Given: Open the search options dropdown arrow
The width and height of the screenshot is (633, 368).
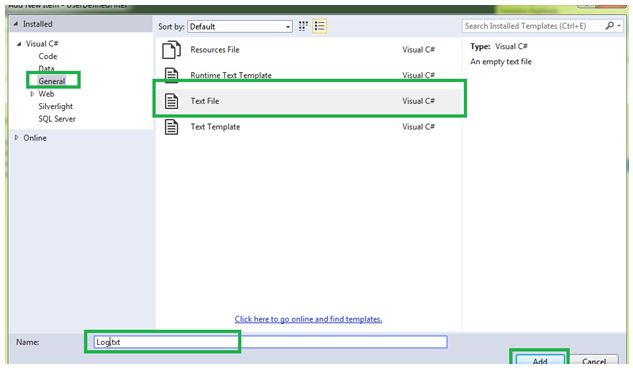Looking at the screenshot, I should pyautogui.click(x=619, y=26).
